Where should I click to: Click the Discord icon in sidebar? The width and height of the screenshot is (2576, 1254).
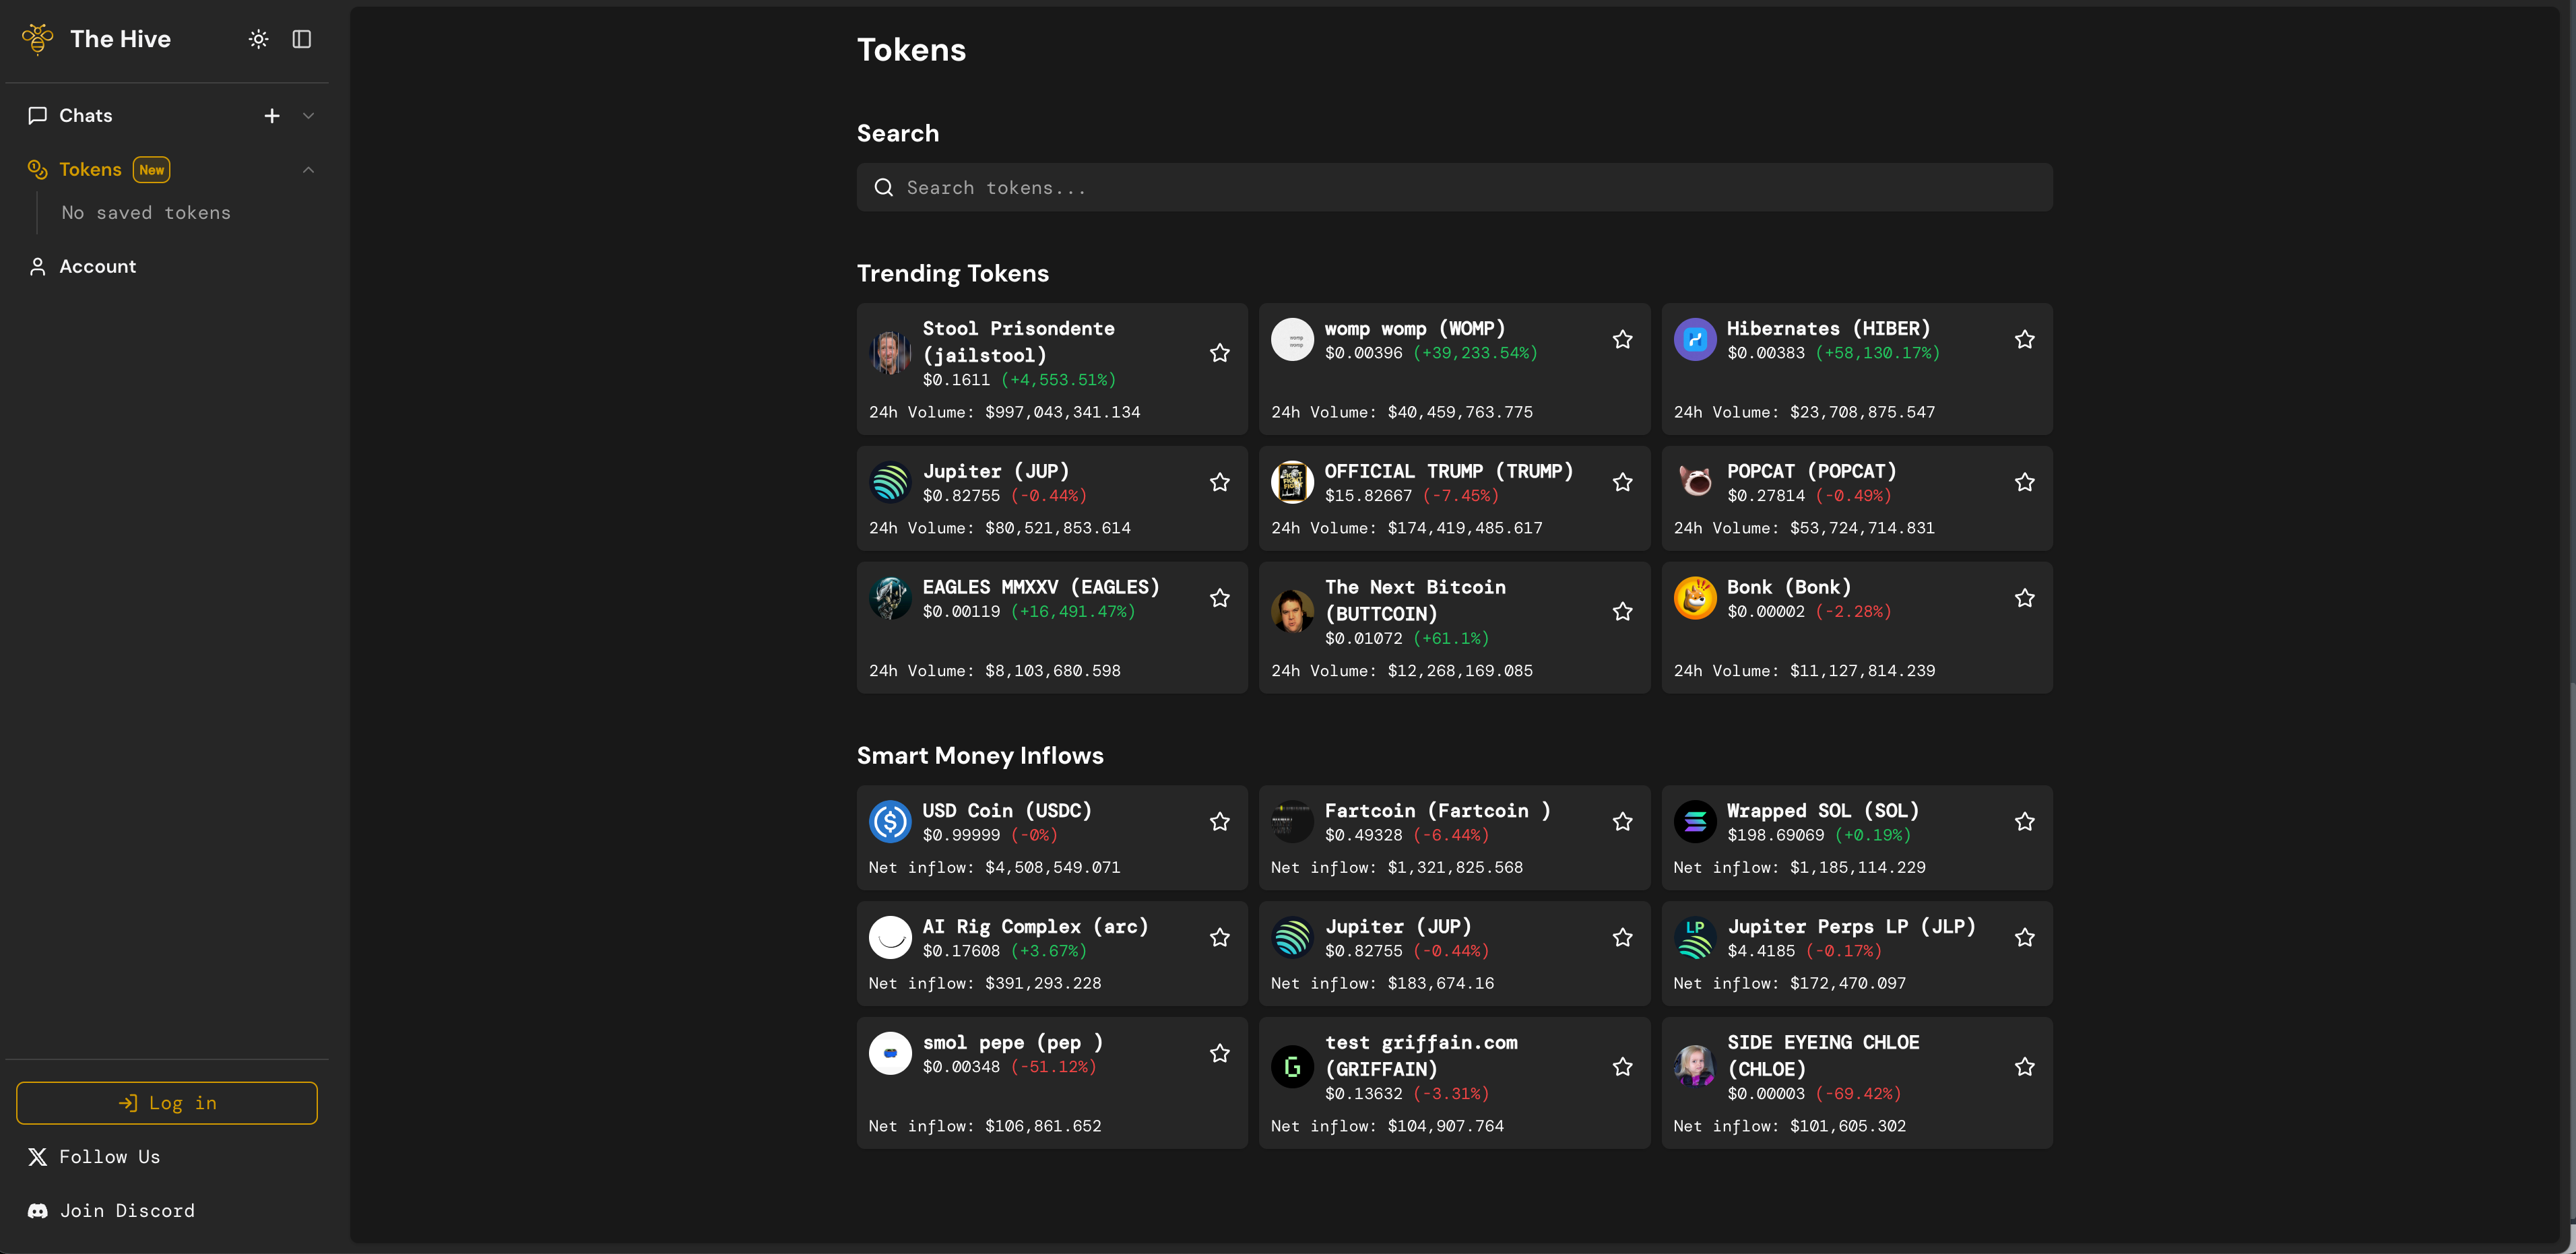[x=38, y=1211]
